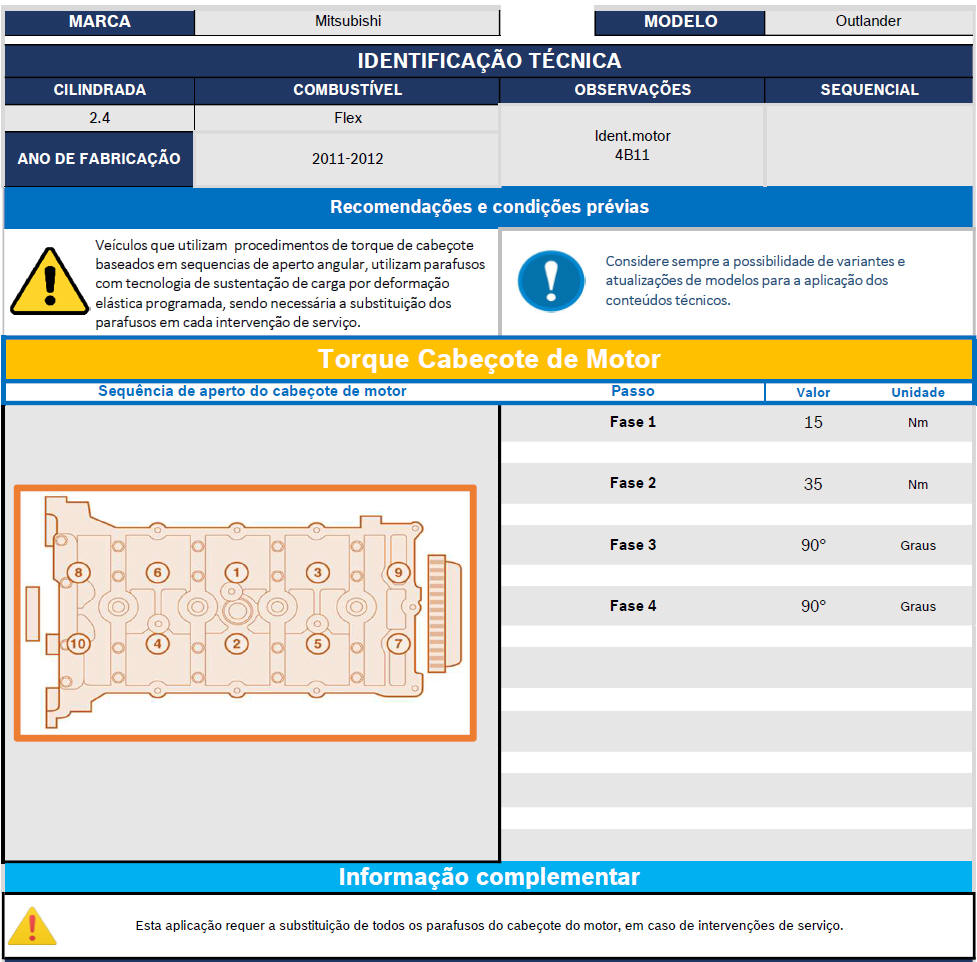977x962 pixels.
Task: Click the Ident.motor 4B11 observation cell
Action: tap(632, 146)
